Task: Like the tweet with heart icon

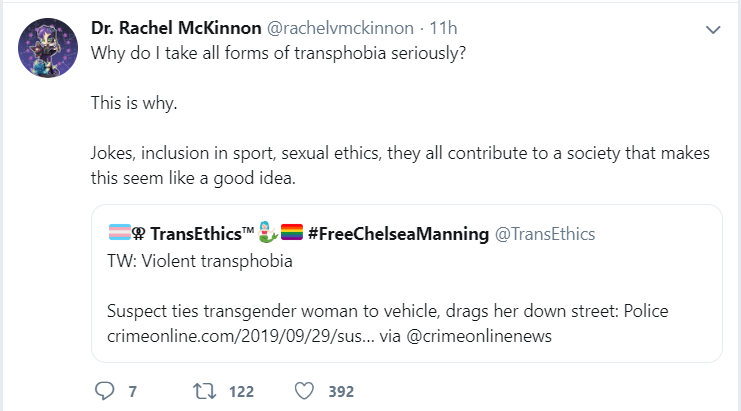Action: pos(304,391)
